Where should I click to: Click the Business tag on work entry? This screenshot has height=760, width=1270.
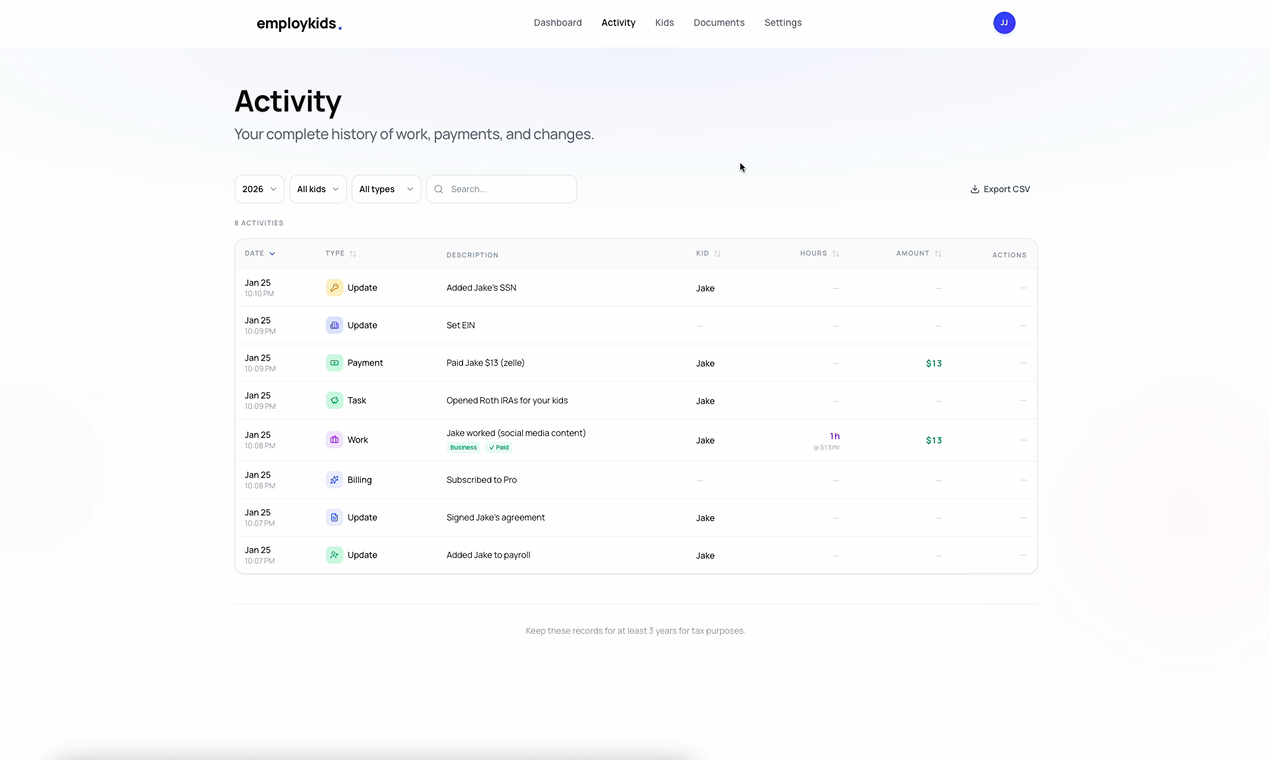pos(463,448)
